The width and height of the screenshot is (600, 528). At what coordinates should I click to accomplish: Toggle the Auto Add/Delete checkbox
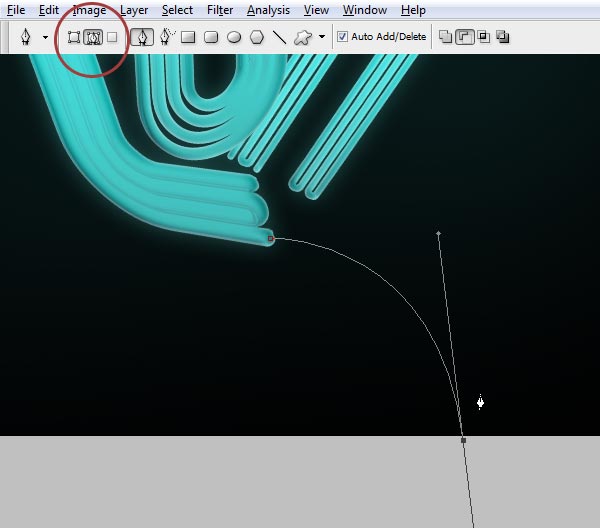click(342, 37)
